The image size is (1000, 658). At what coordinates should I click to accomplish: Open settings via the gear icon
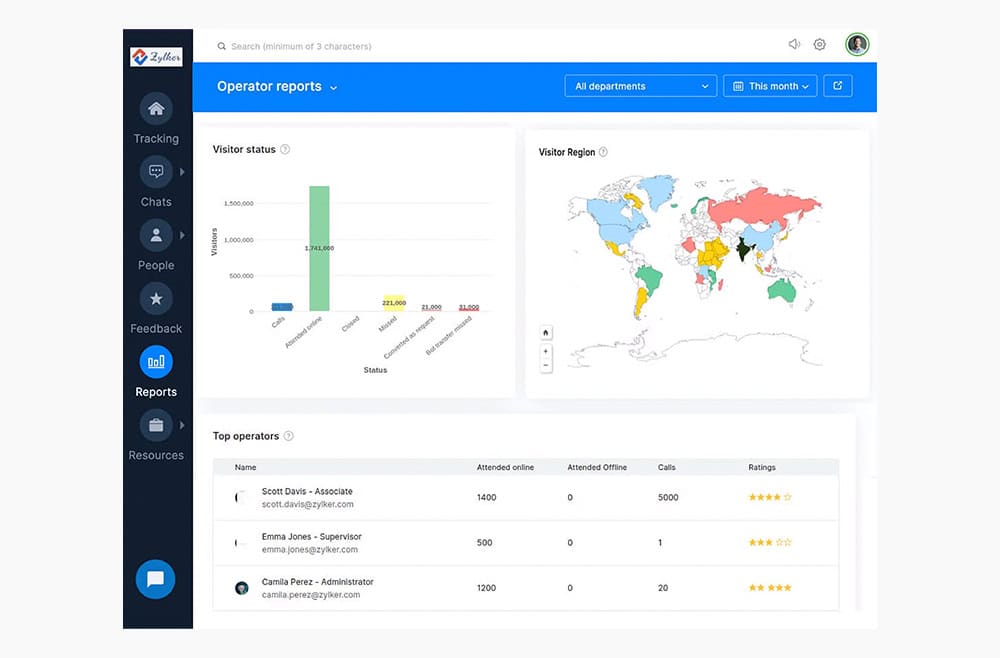[x=820, y=45]
